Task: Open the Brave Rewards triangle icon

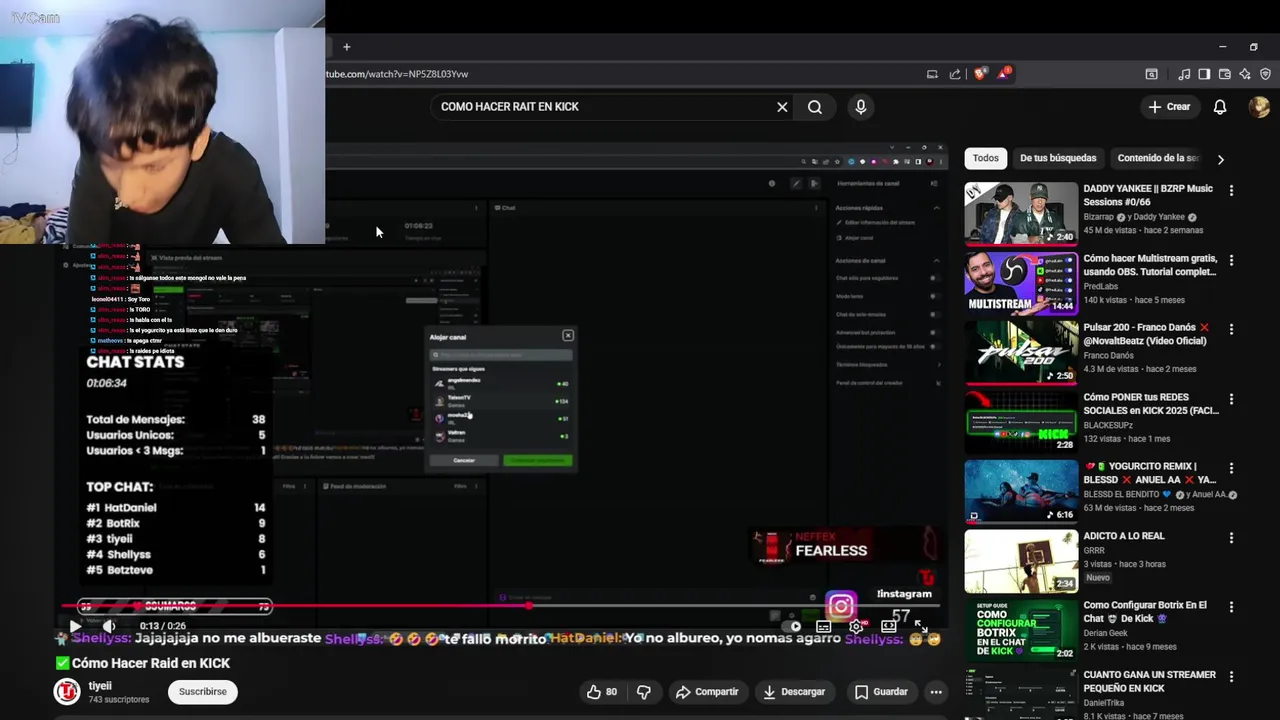Action: click(x=1003, y=73)
